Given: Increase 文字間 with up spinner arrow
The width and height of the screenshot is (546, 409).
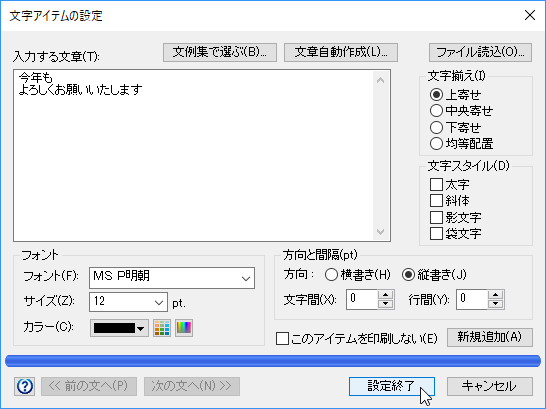Looking at the screenshot, I should 385,295.
